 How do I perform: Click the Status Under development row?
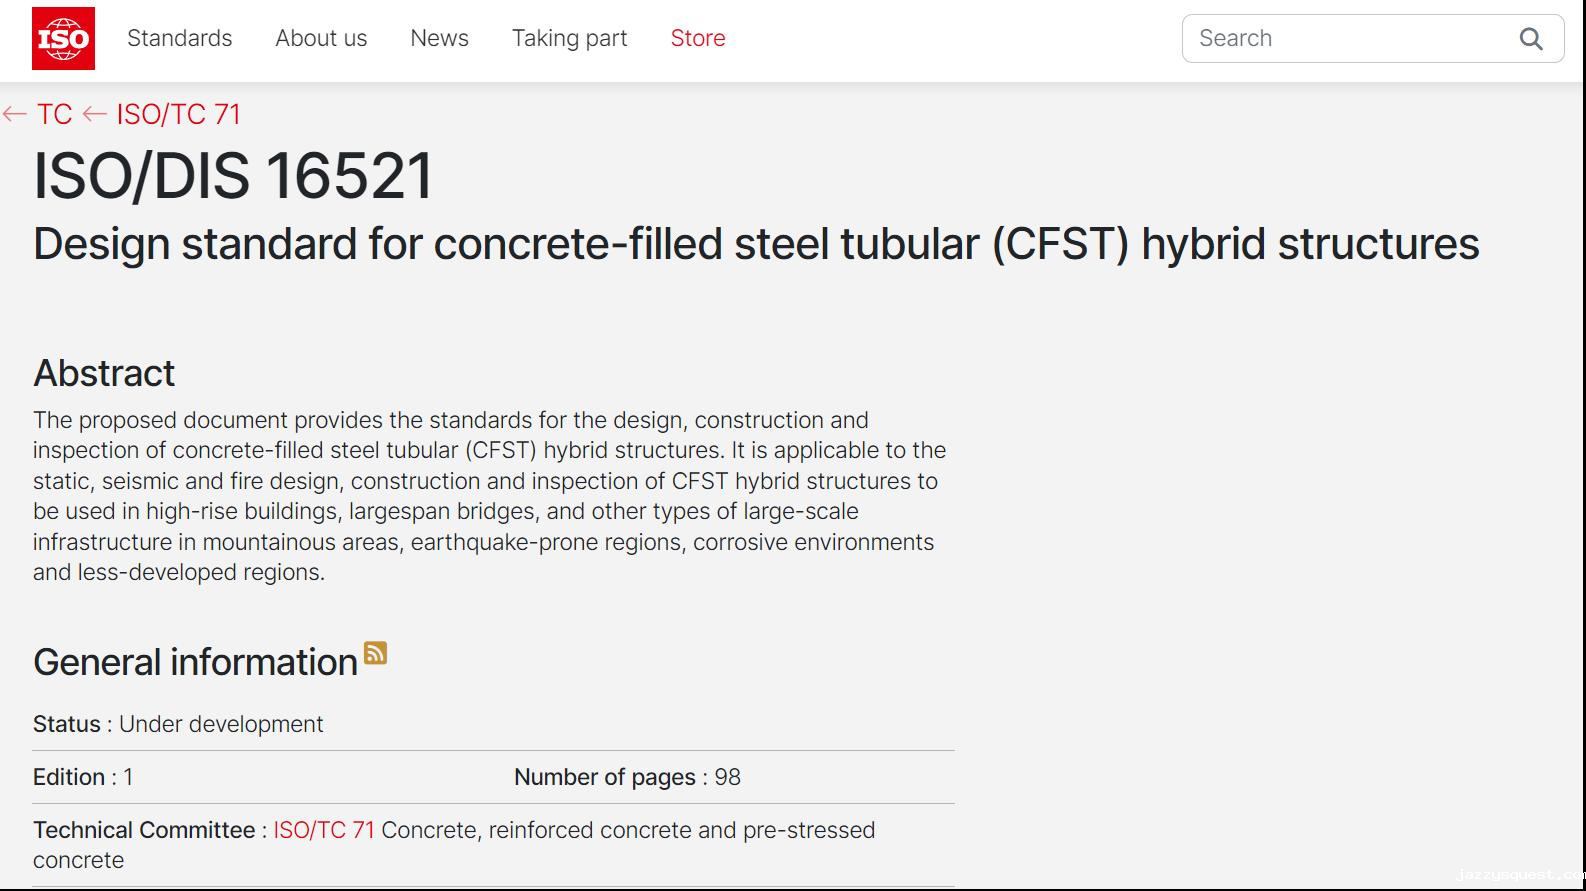(178, 724)
